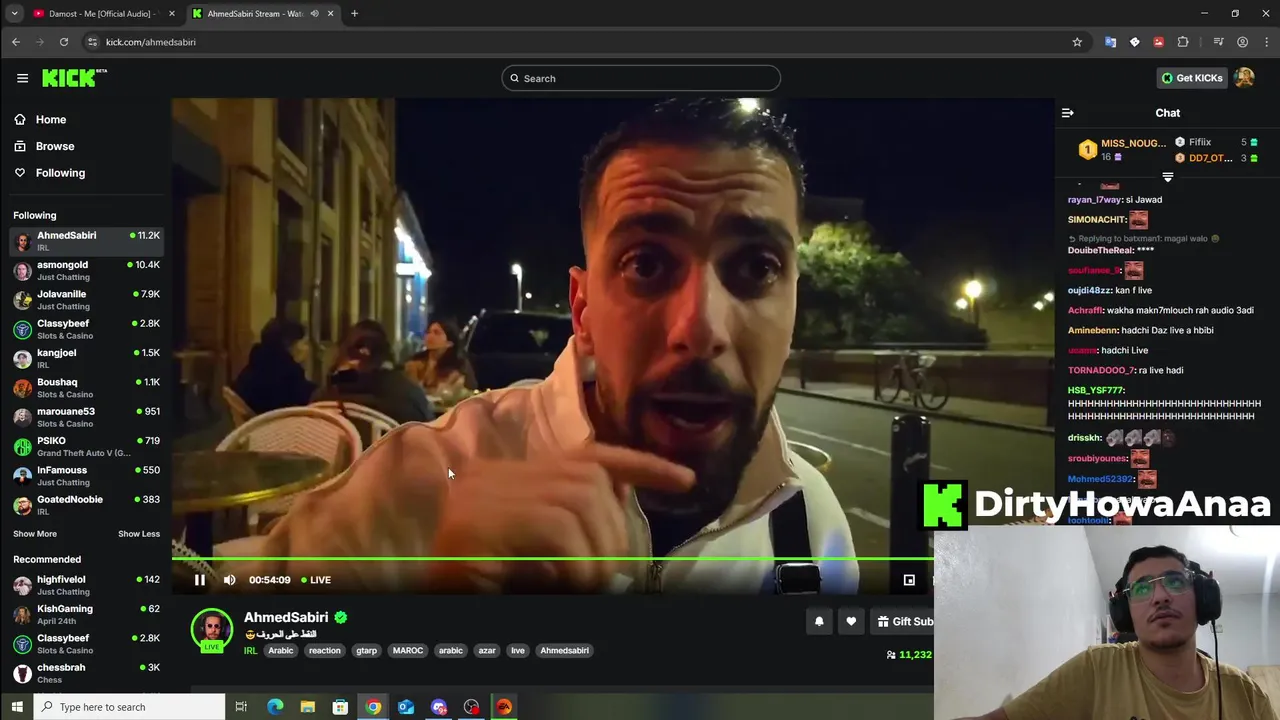Viewport: 1280px width, 720px height.
Task: Open a new browser tab
Action: coord(354,14)
